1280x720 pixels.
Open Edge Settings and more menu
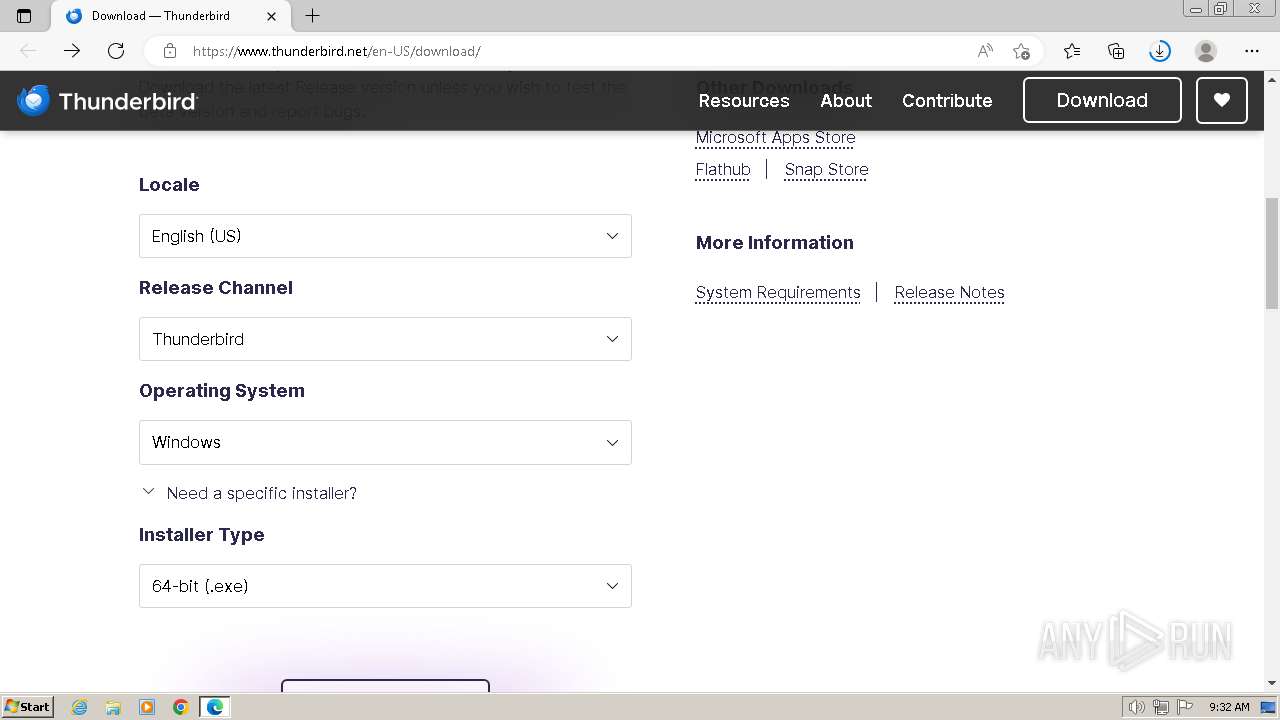click(x=1252, y=51)
